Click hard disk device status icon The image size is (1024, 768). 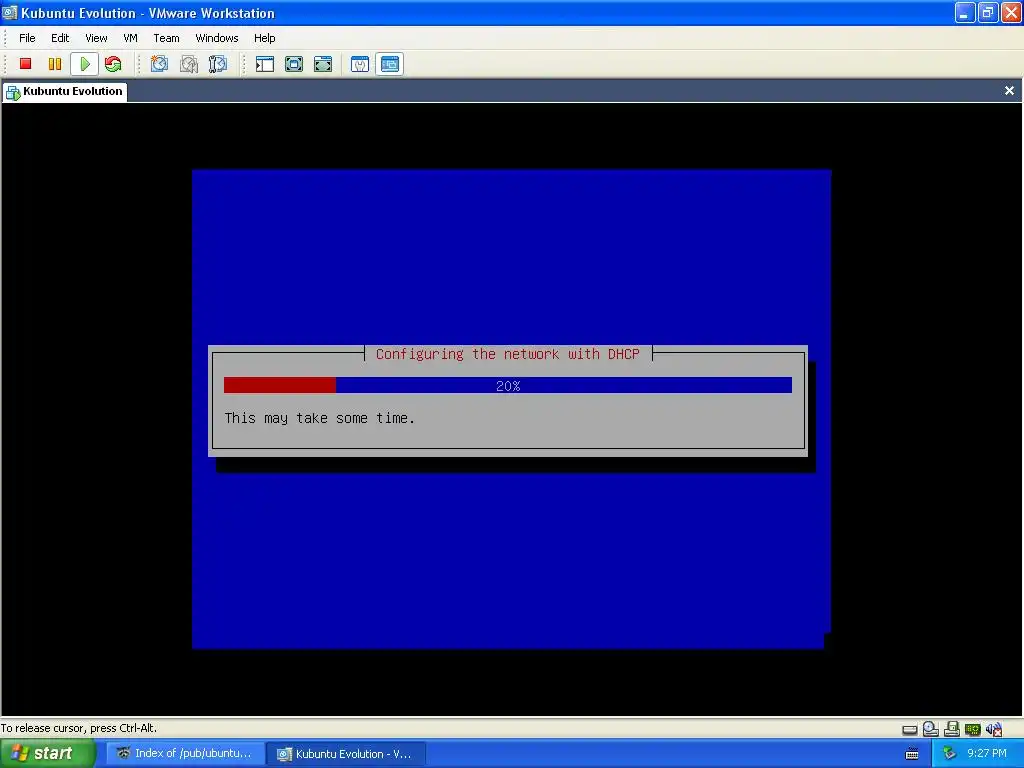point(910,729)
